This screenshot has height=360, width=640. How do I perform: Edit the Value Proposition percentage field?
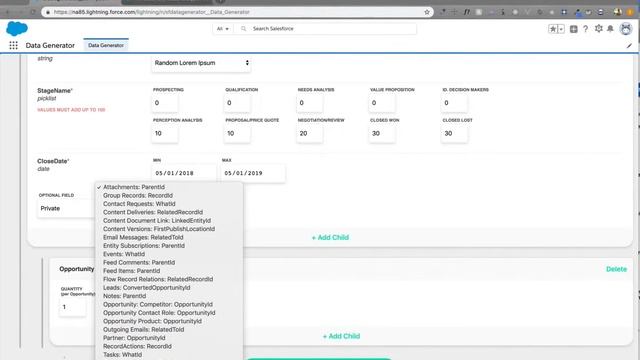(382, 103)
